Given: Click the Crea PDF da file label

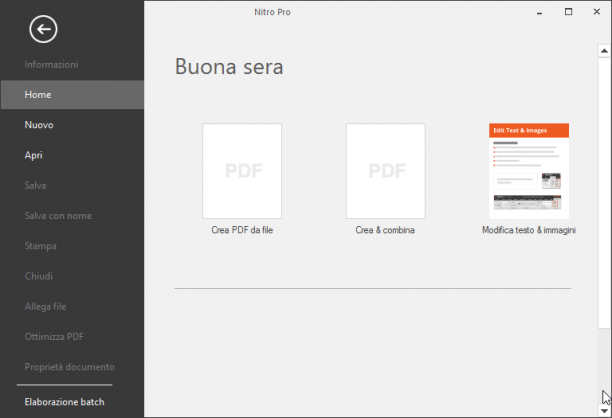Looking at the screenshot, I should point(242,230).
